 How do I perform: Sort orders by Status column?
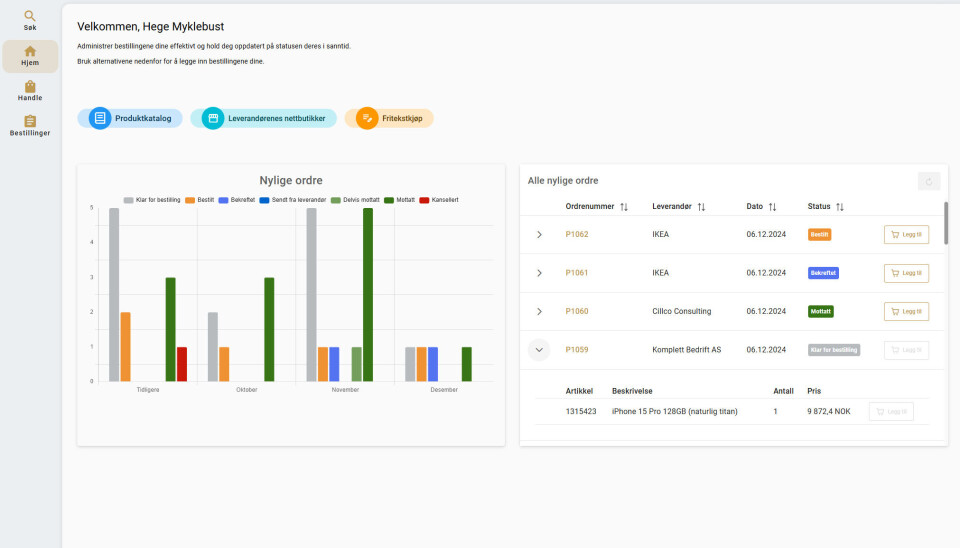pyautogui.click(x=839, y=207)
